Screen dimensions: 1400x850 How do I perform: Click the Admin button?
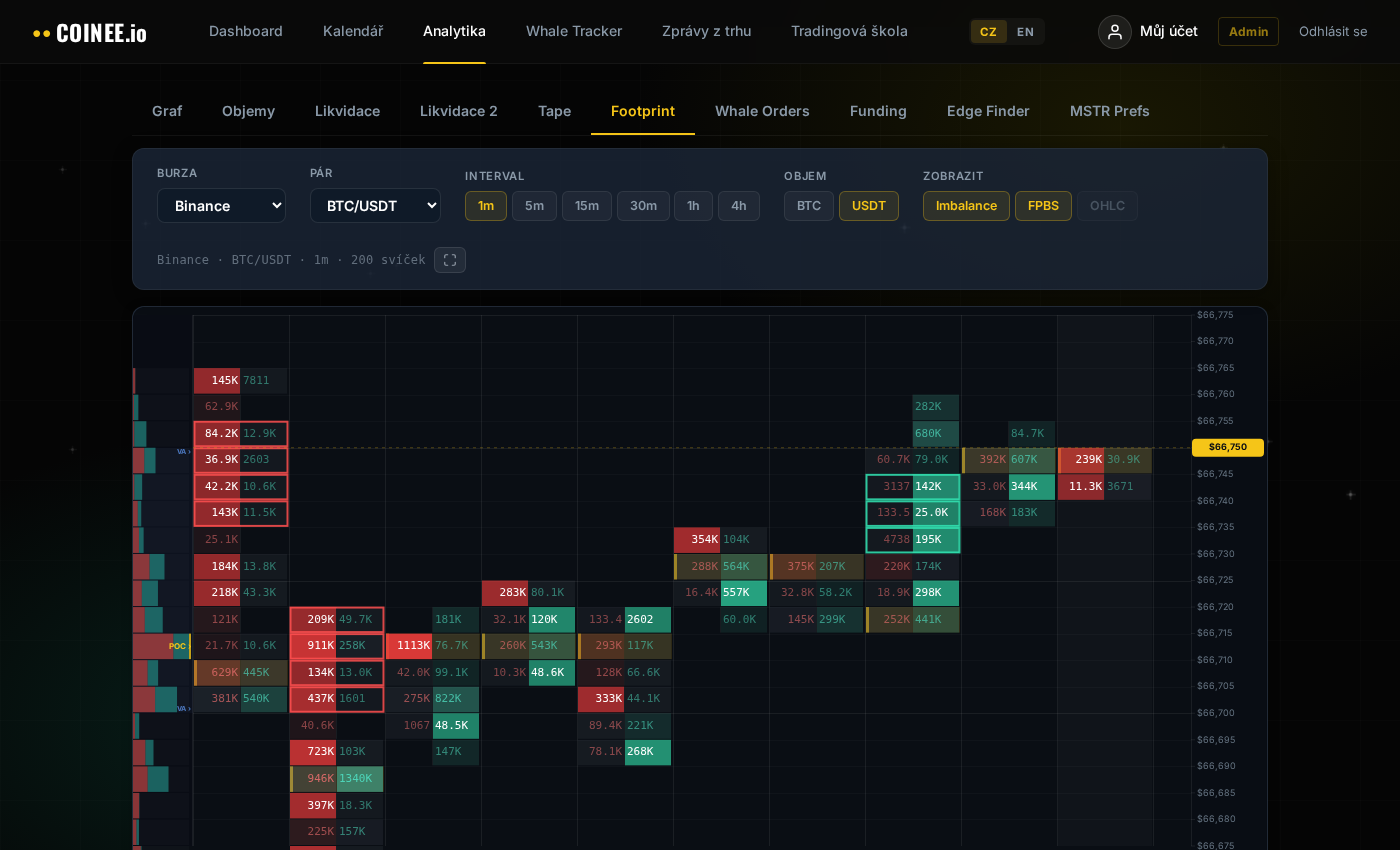1248,31
